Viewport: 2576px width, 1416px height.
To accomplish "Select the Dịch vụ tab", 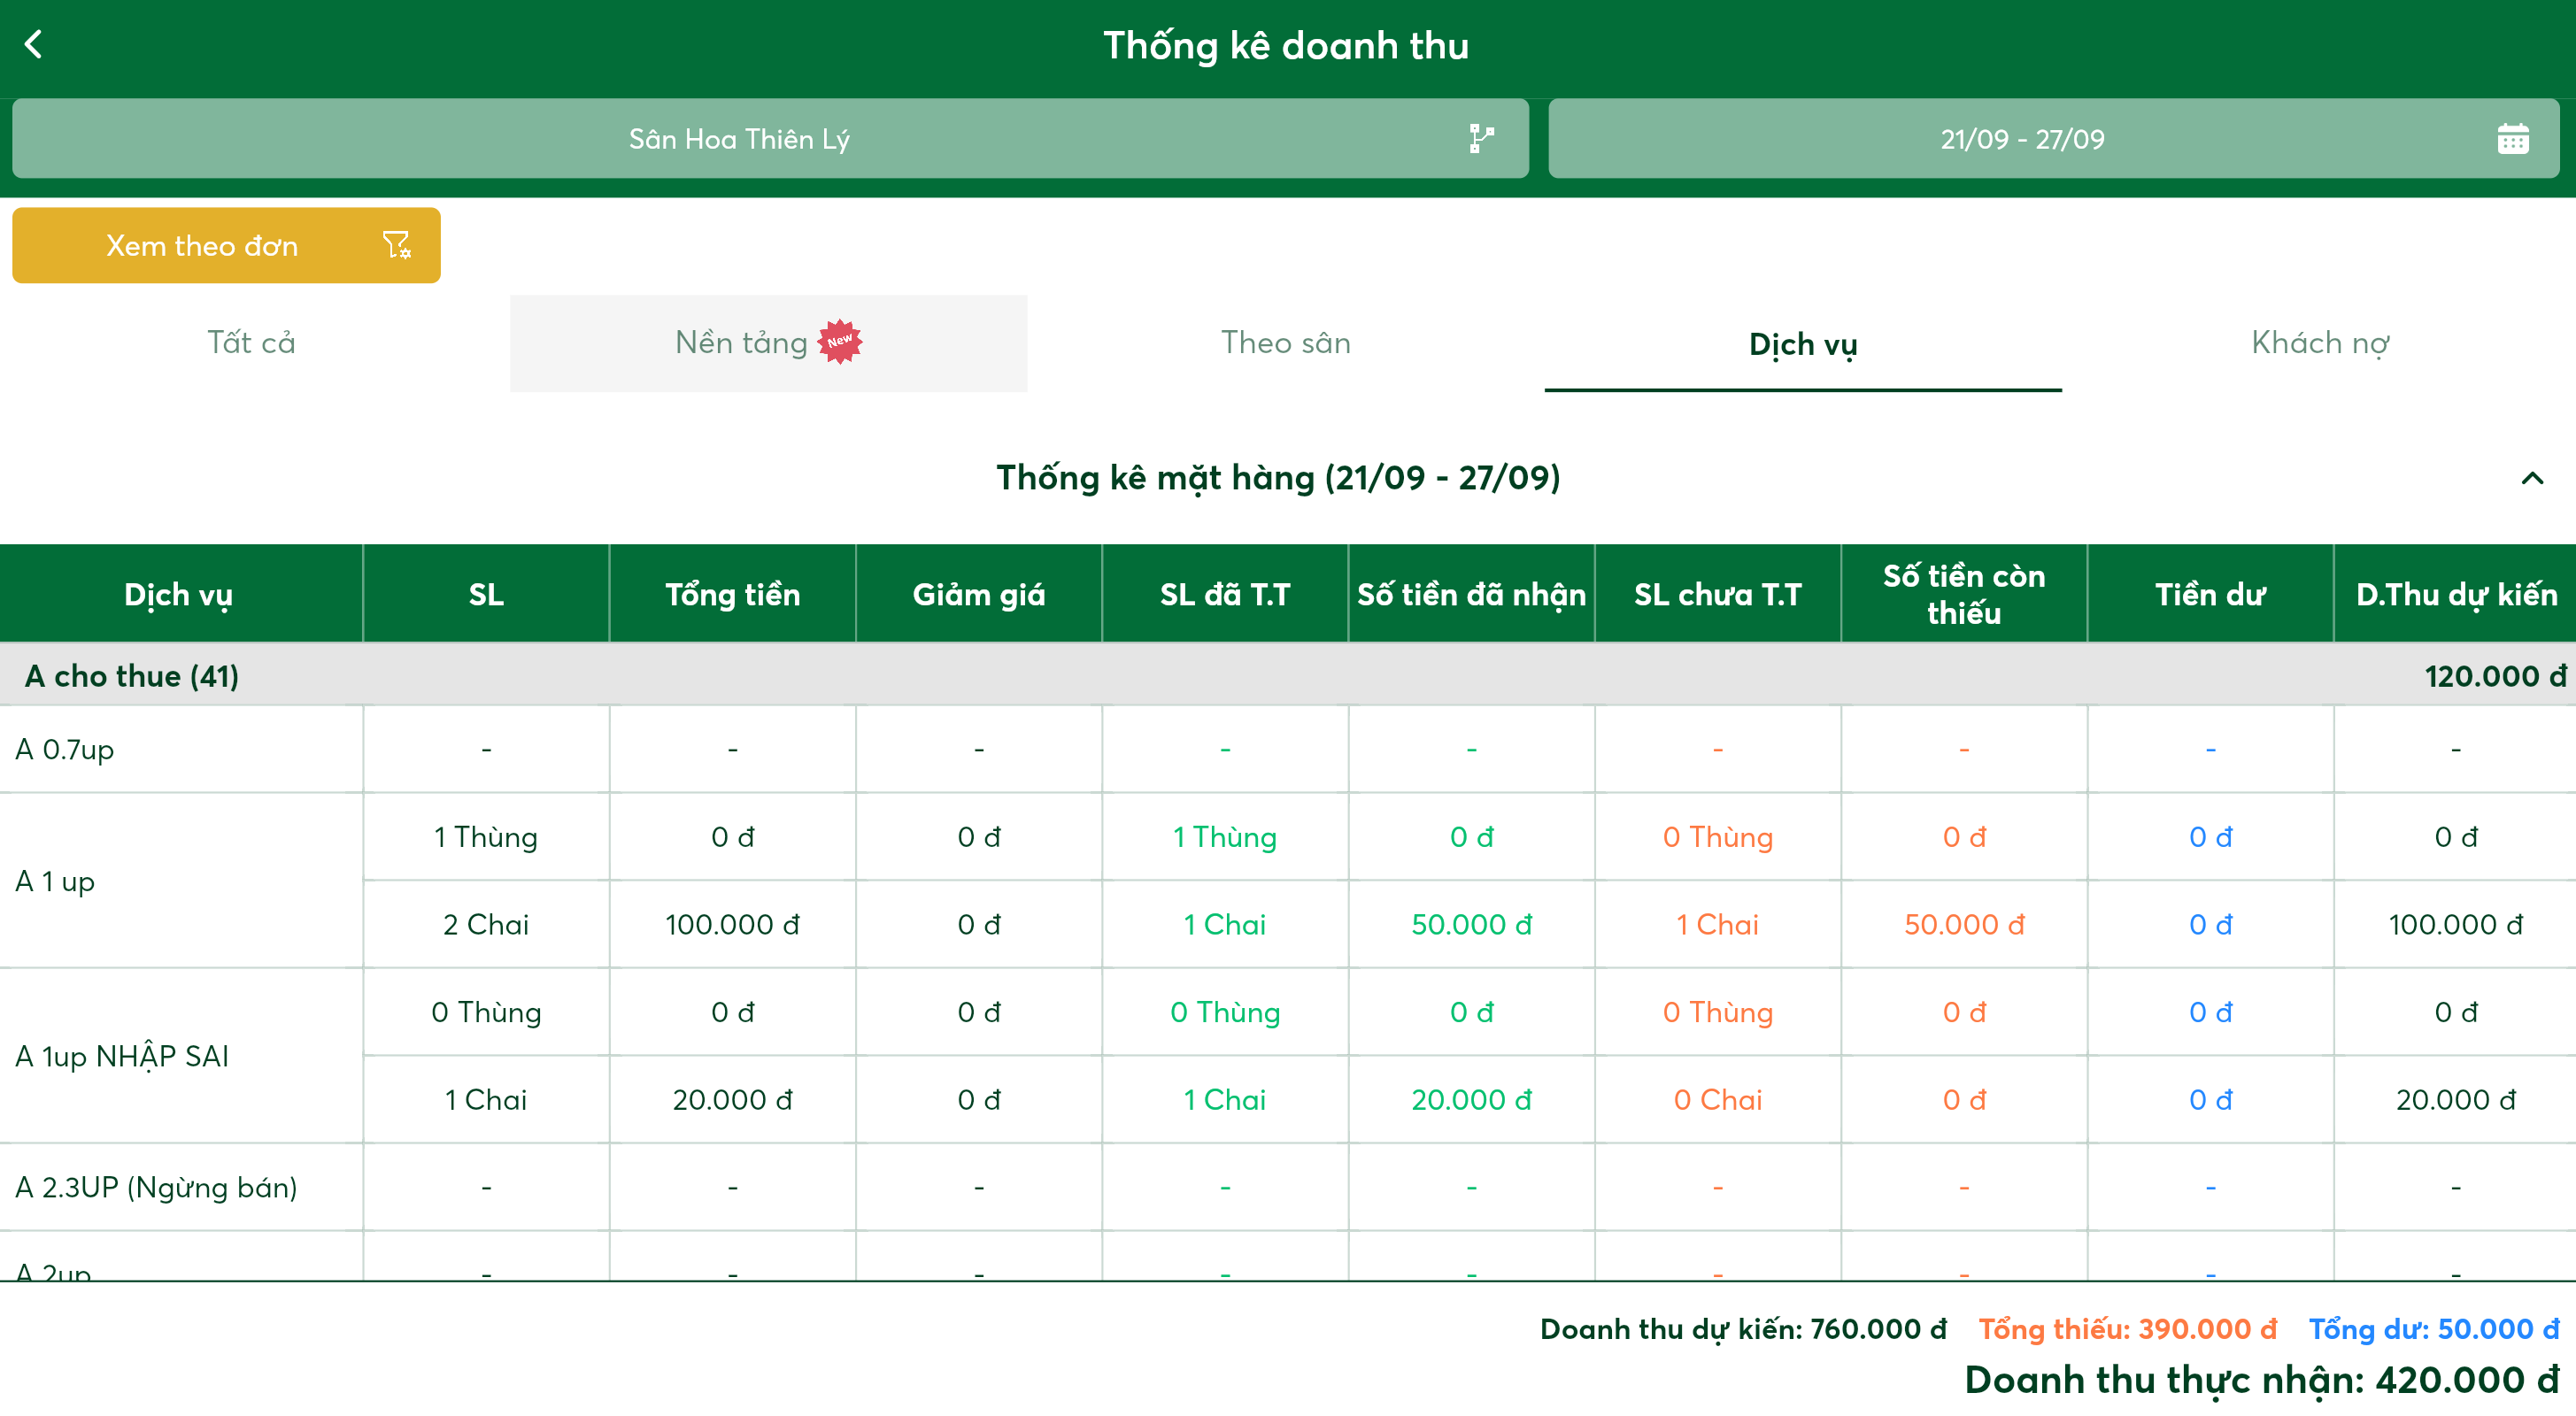I will tap(1803, 343).
